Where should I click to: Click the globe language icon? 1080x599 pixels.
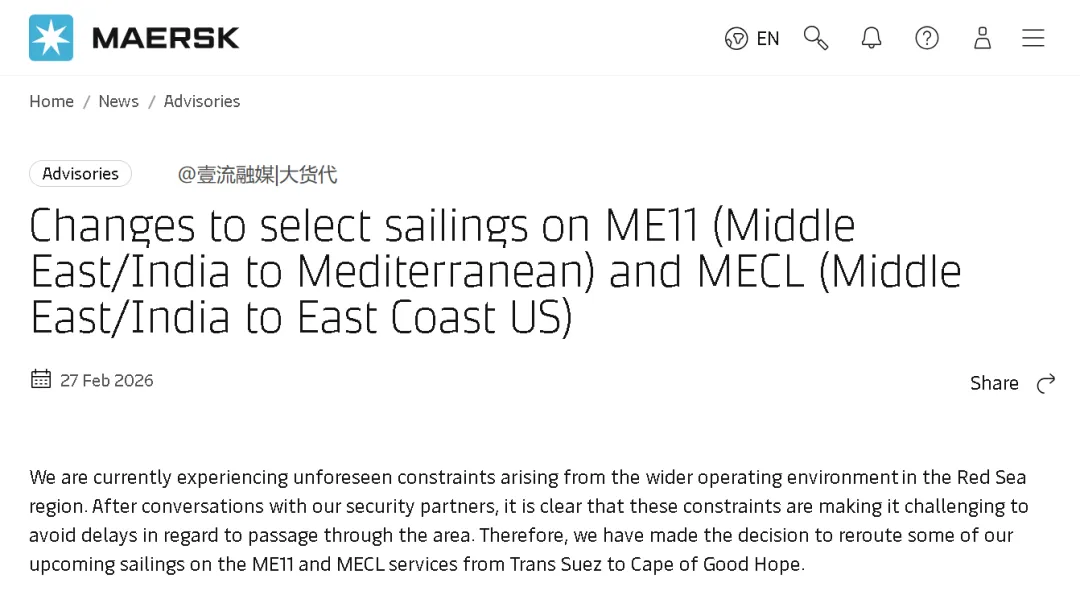click(x=736, y=39)
